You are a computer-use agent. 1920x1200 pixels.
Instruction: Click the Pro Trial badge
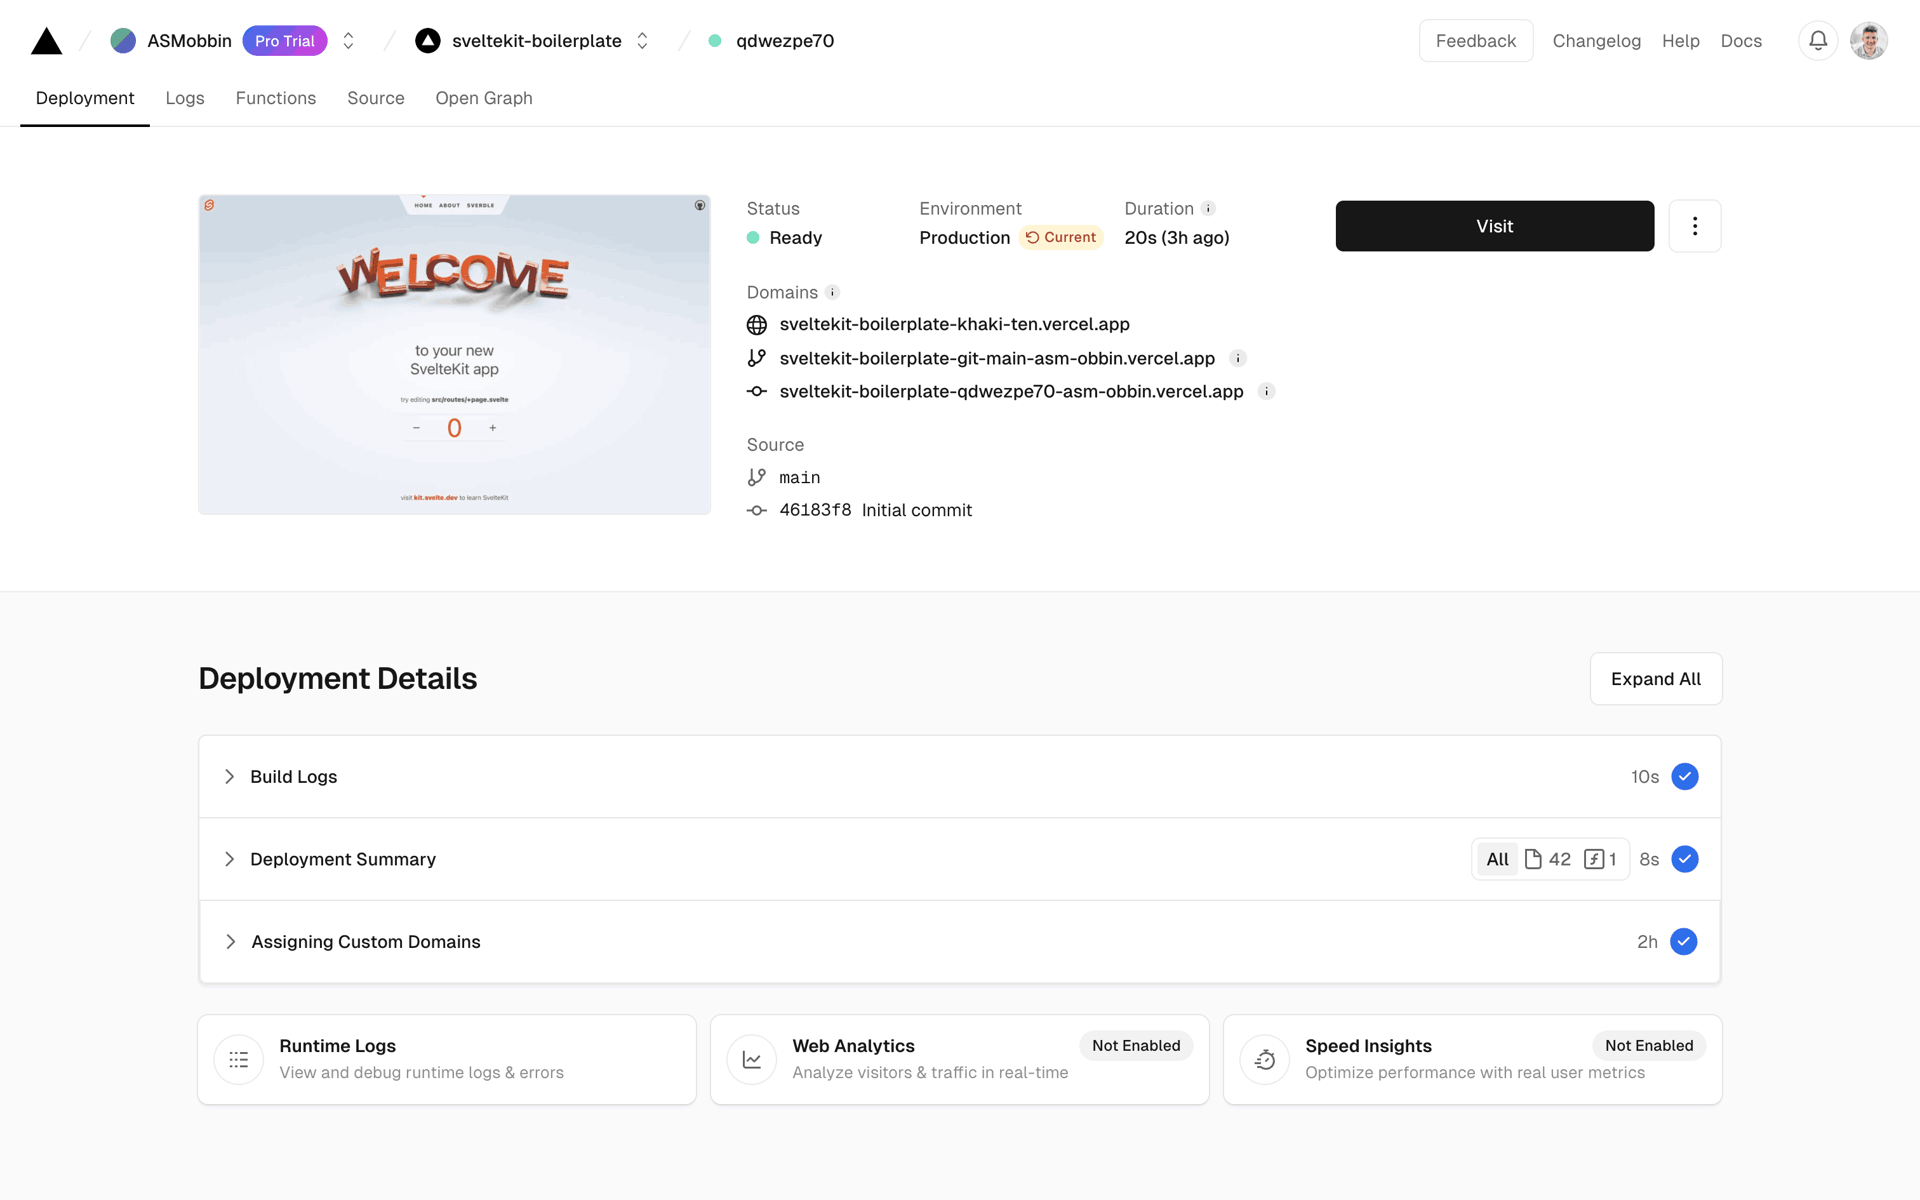point(285,41)
